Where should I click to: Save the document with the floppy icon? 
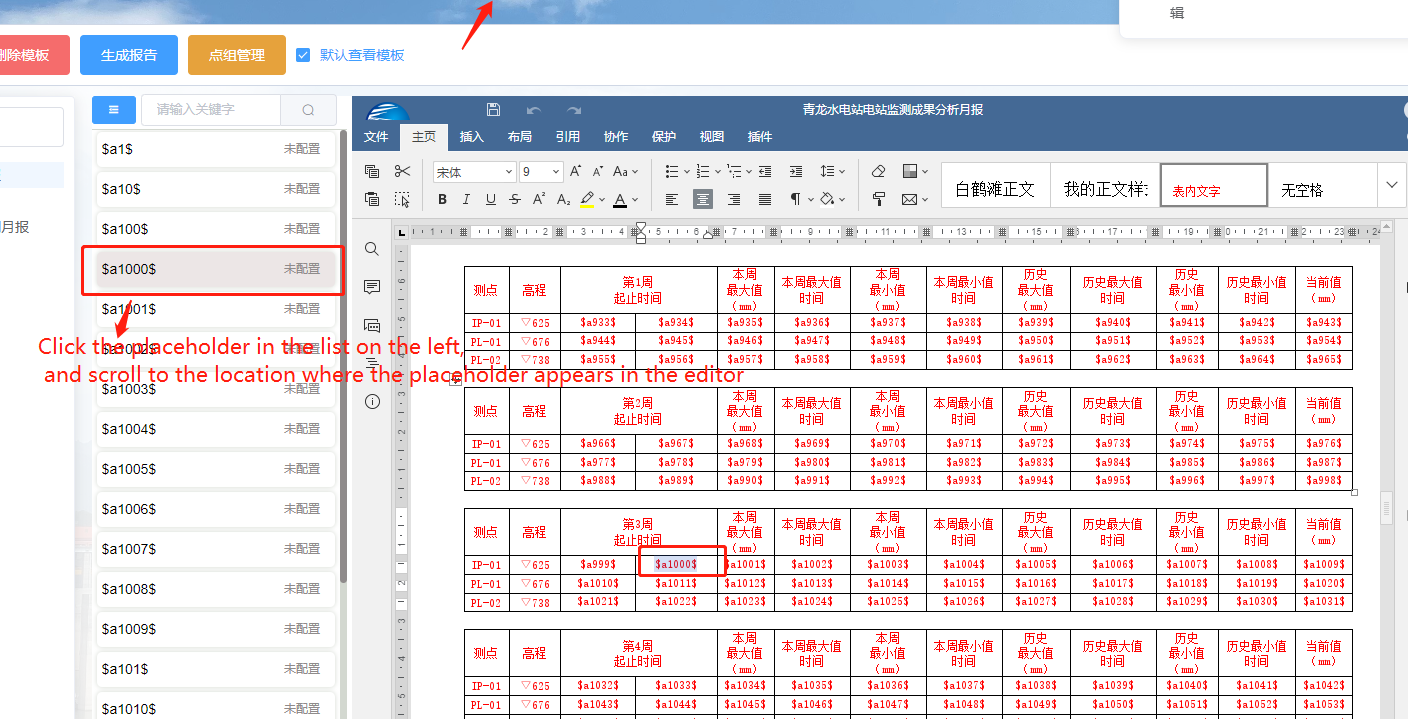(493, 110)
